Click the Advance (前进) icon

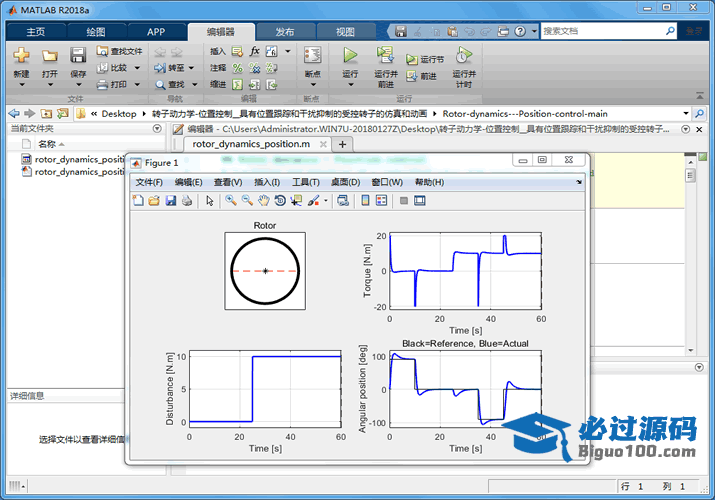[412, 76]
